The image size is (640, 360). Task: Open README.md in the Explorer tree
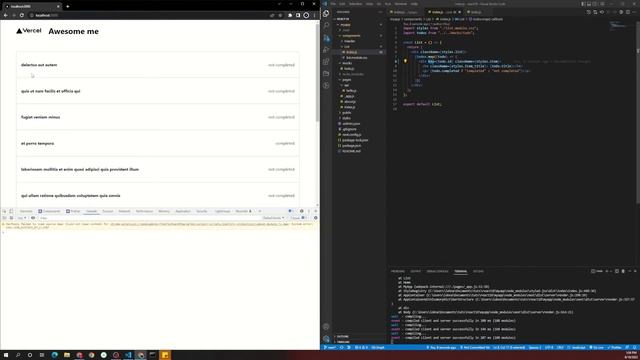pyautogui.click(x=351, y=151)
